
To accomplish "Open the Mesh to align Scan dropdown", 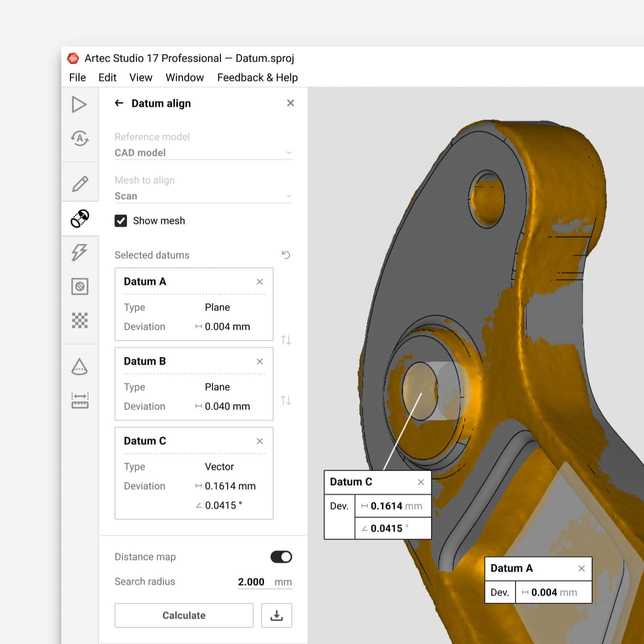I will coord(203,196).
